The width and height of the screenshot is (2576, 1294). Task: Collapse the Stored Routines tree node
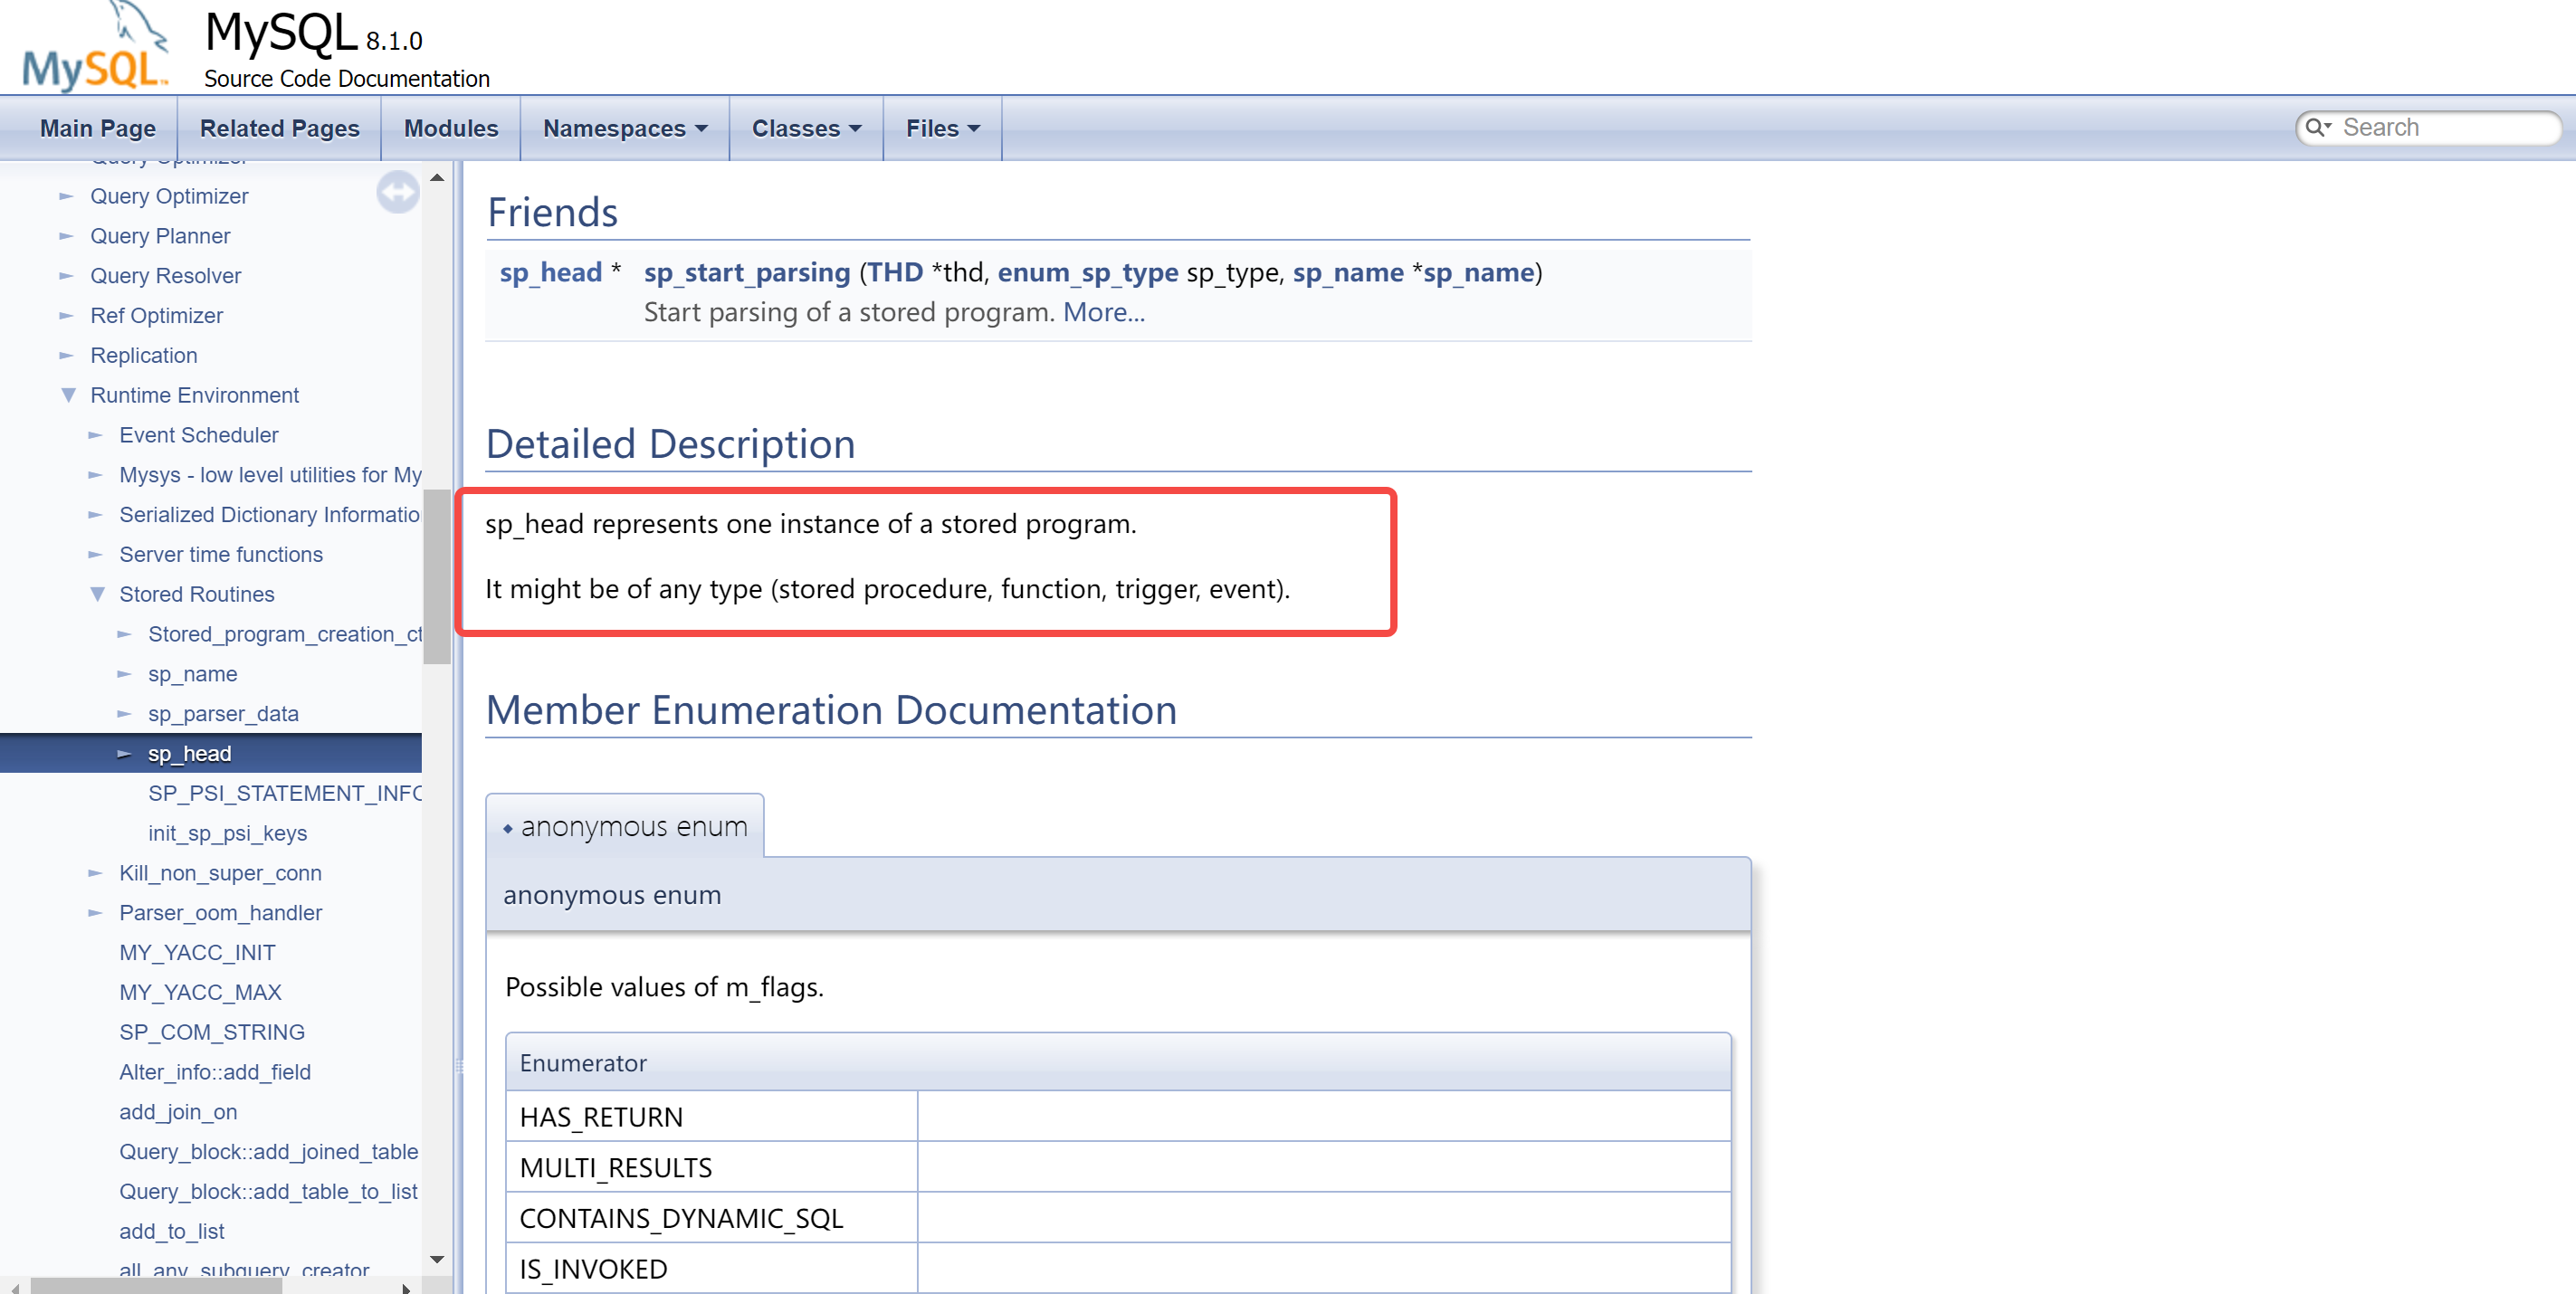point(97,594)
